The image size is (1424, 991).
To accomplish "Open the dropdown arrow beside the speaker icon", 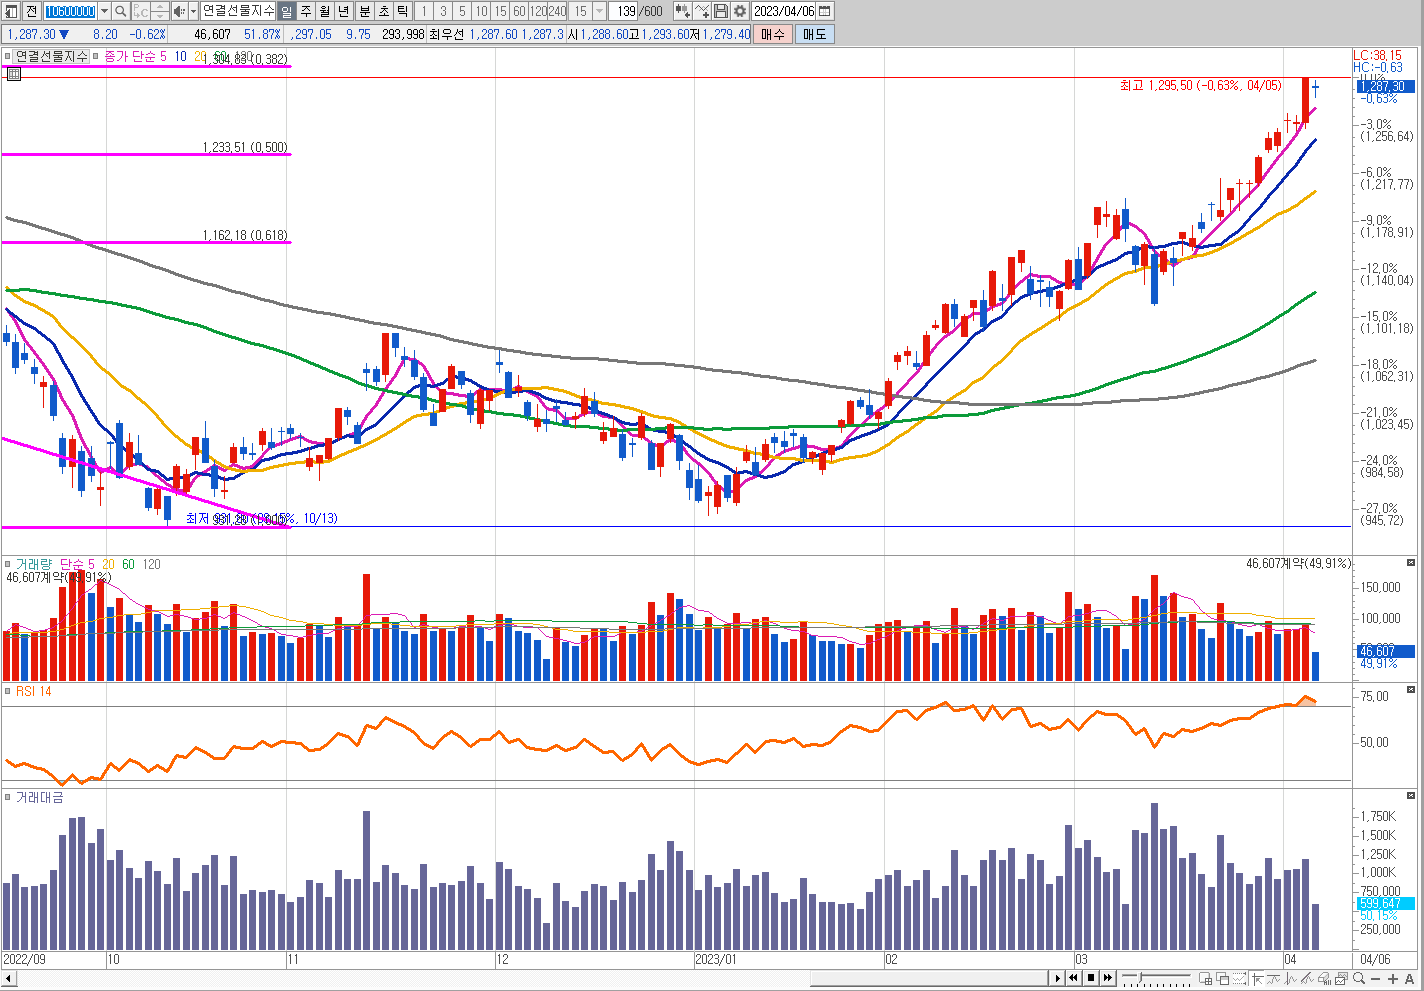I will [x=193, y=11].
